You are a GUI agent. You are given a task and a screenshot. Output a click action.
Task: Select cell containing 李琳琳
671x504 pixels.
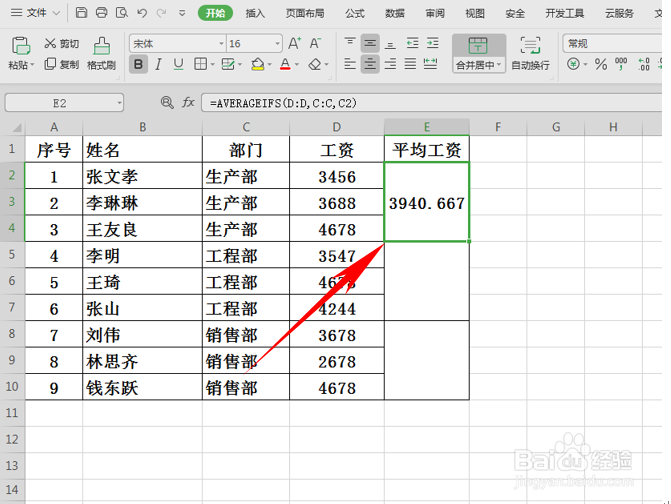pyautogui.click(x=142, y=202)
